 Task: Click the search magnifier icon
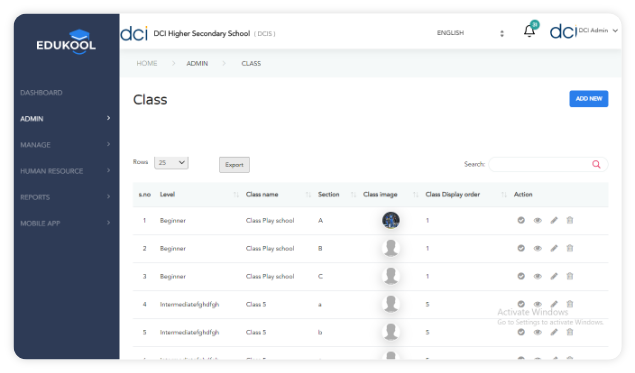(x=596, y=164)
